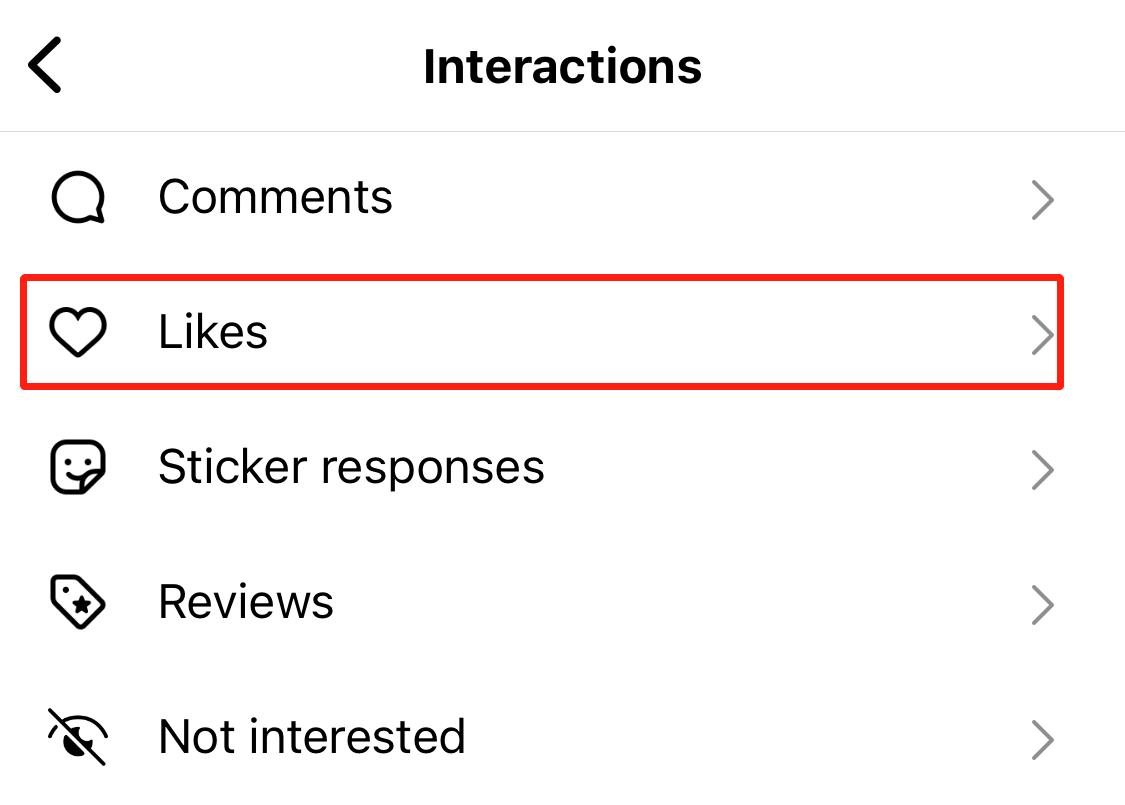
Task: Tap blank space in the Reviews row
Action: pos(680,603)
